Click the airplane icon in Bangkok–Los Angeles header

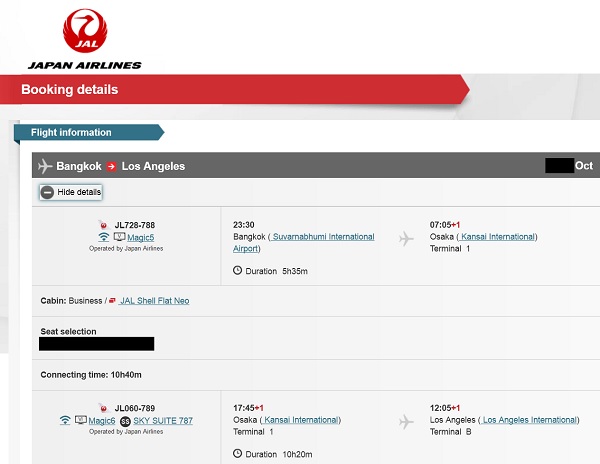coord(45,166)
